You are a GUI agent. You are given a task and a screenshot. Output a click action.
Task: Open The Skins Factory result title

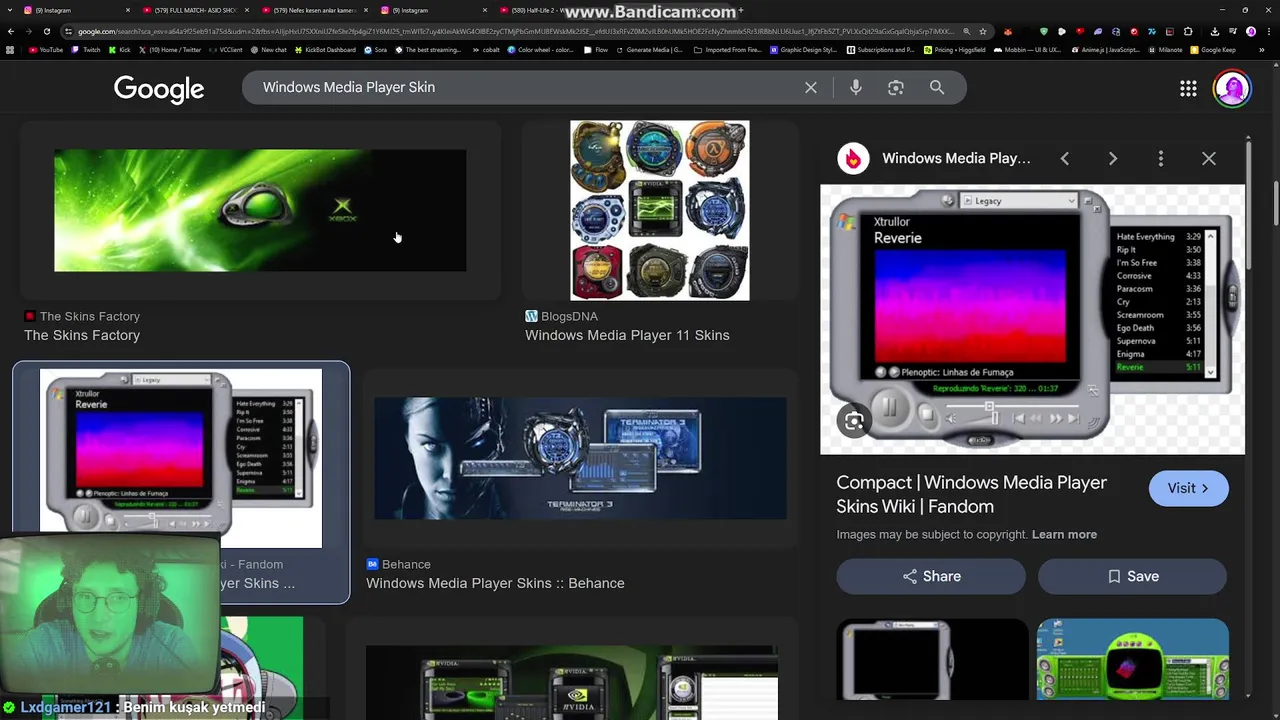tap(82, 335)
